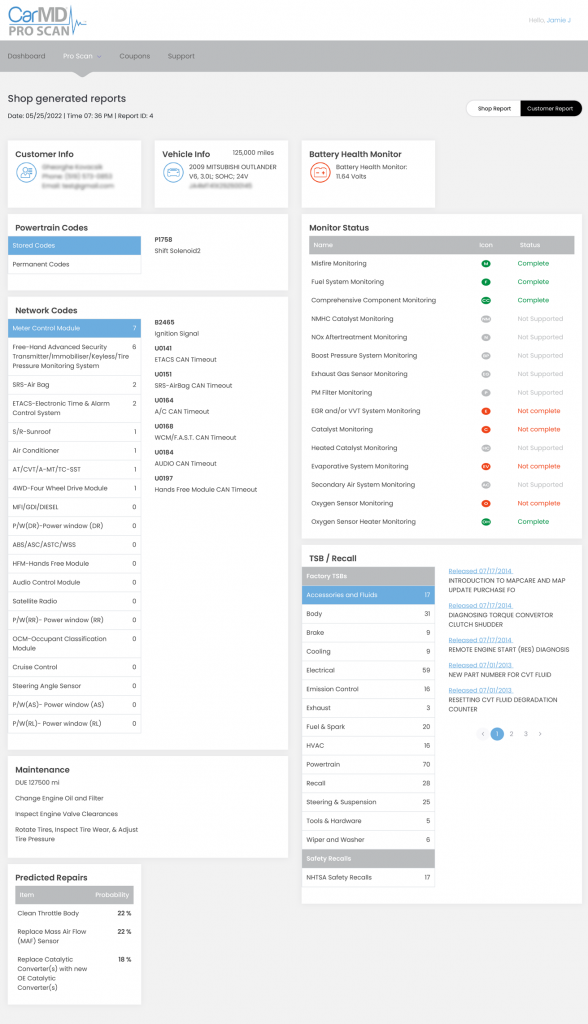Open the Coupons nav item
Screen dimensions: 588x1024
(x=135, y=56)
